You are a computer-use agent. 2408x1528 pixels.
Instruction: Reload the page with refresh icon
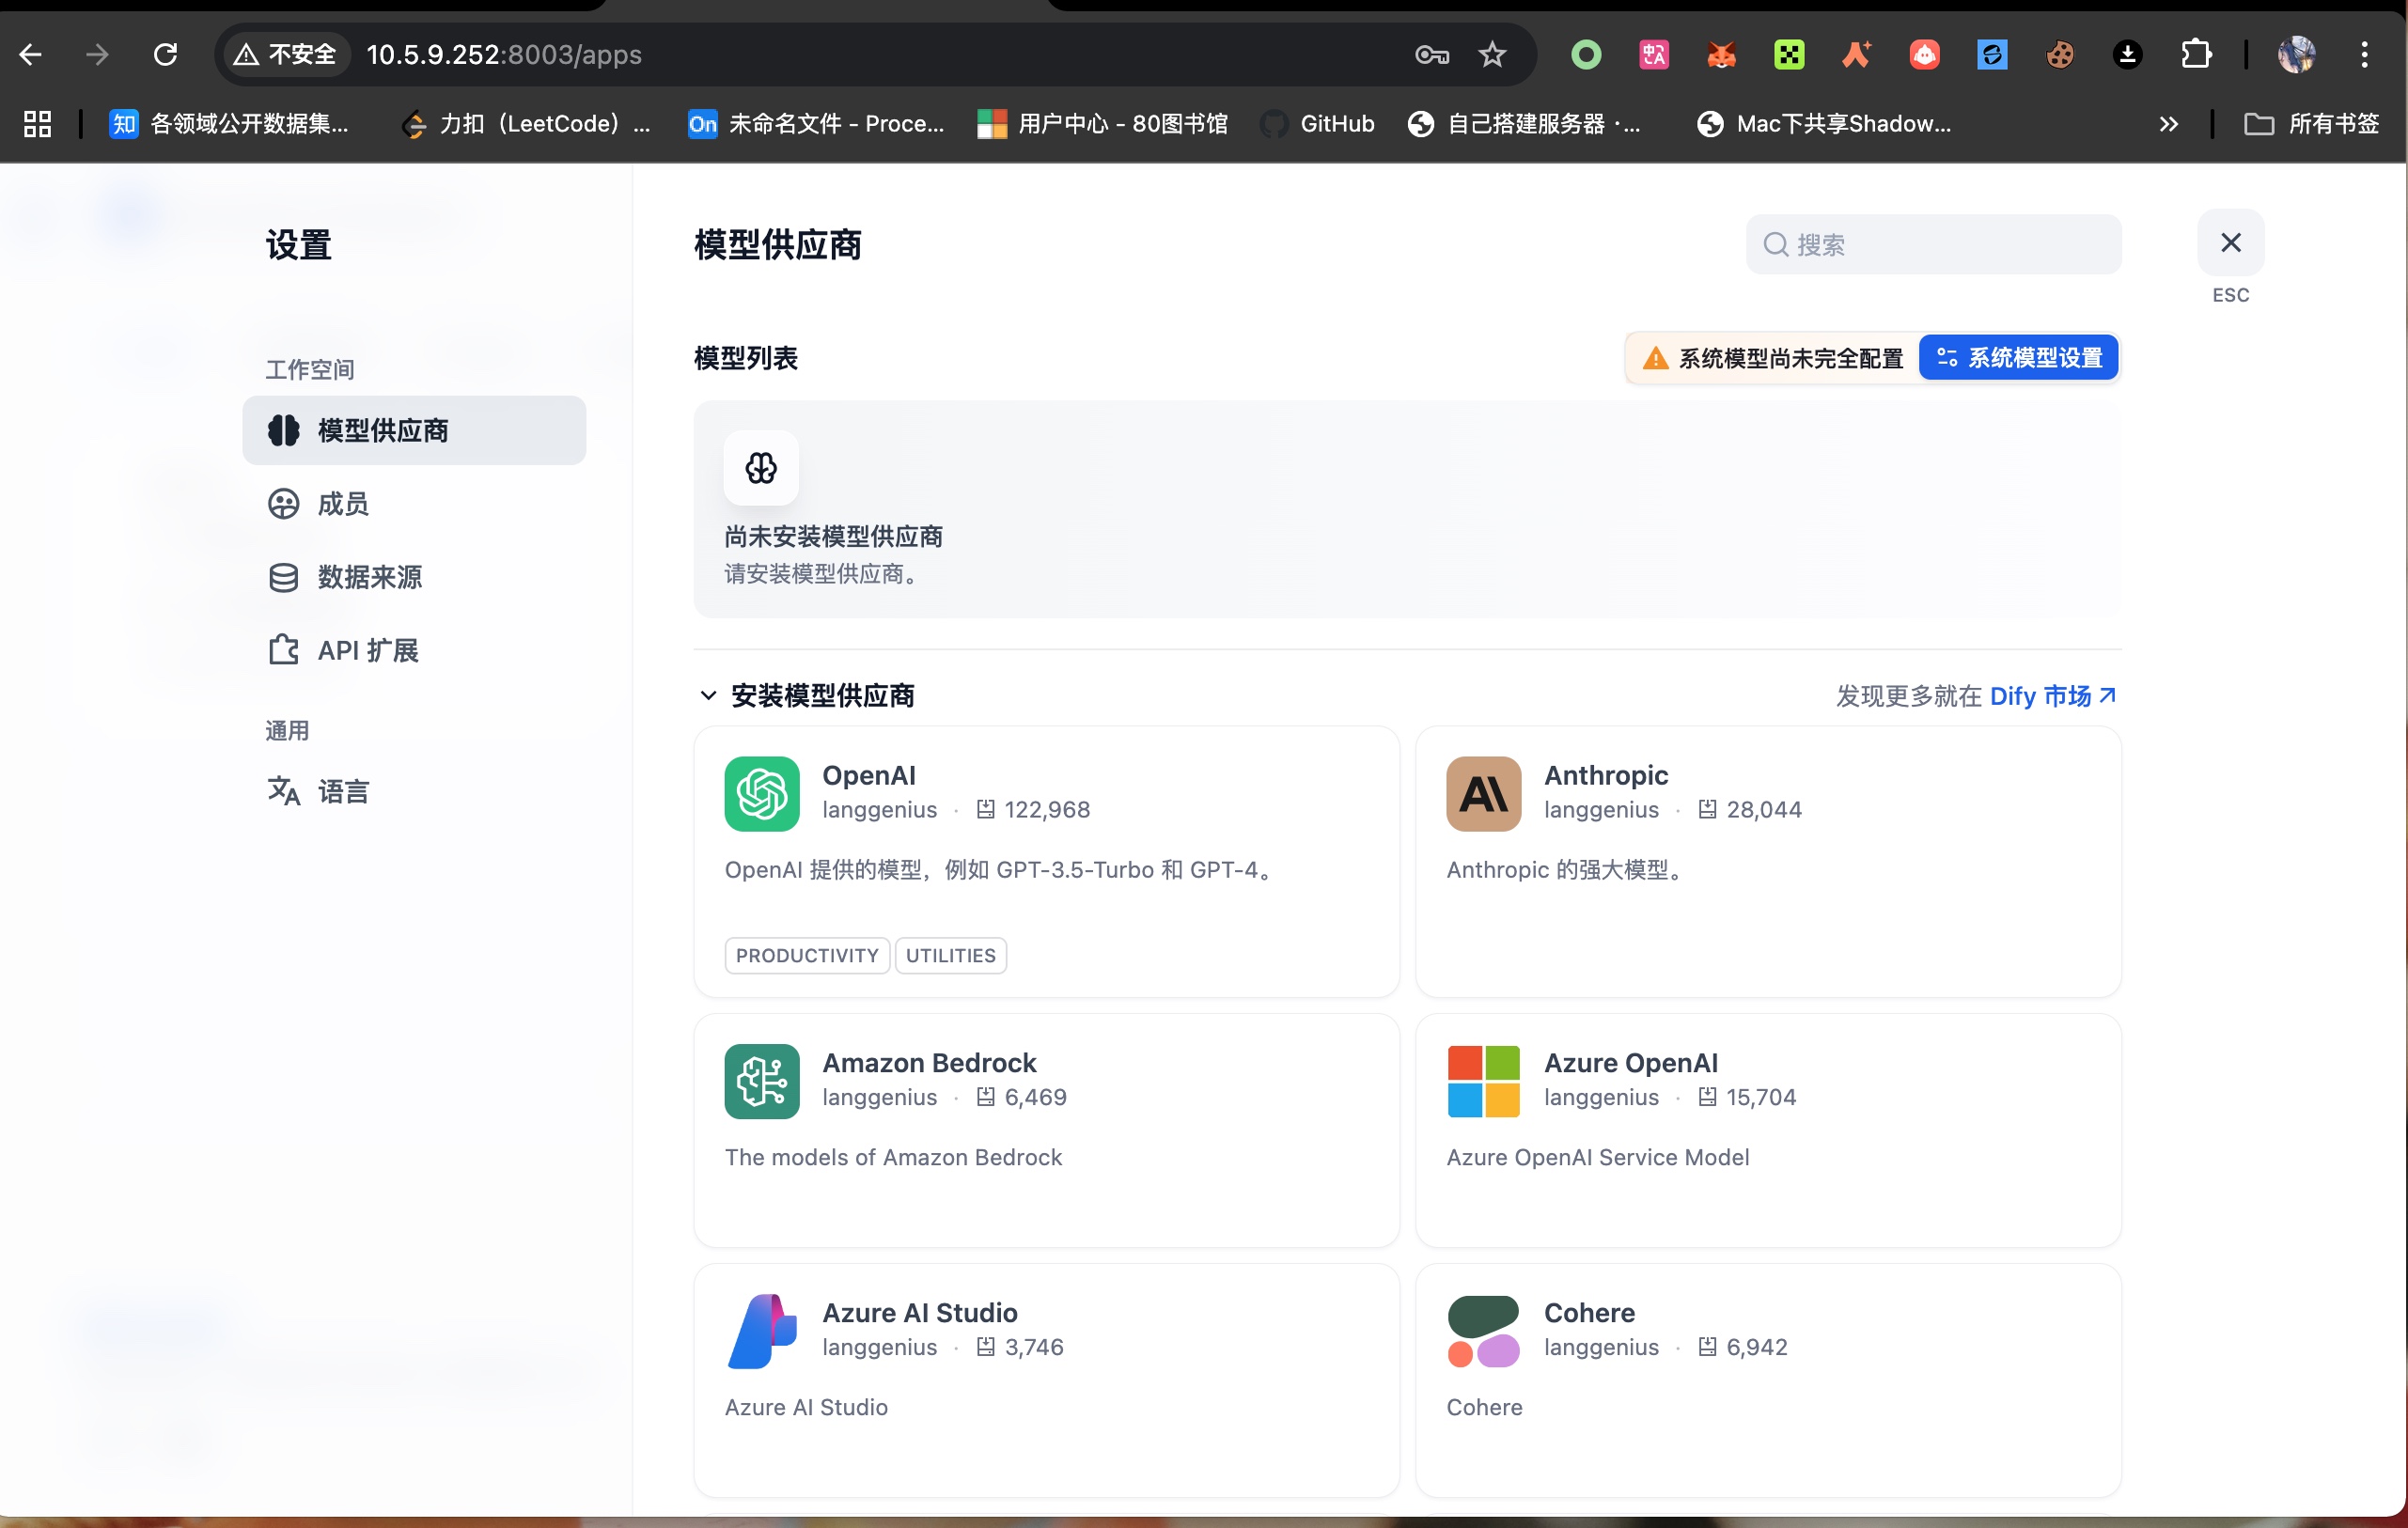point(165,54)
